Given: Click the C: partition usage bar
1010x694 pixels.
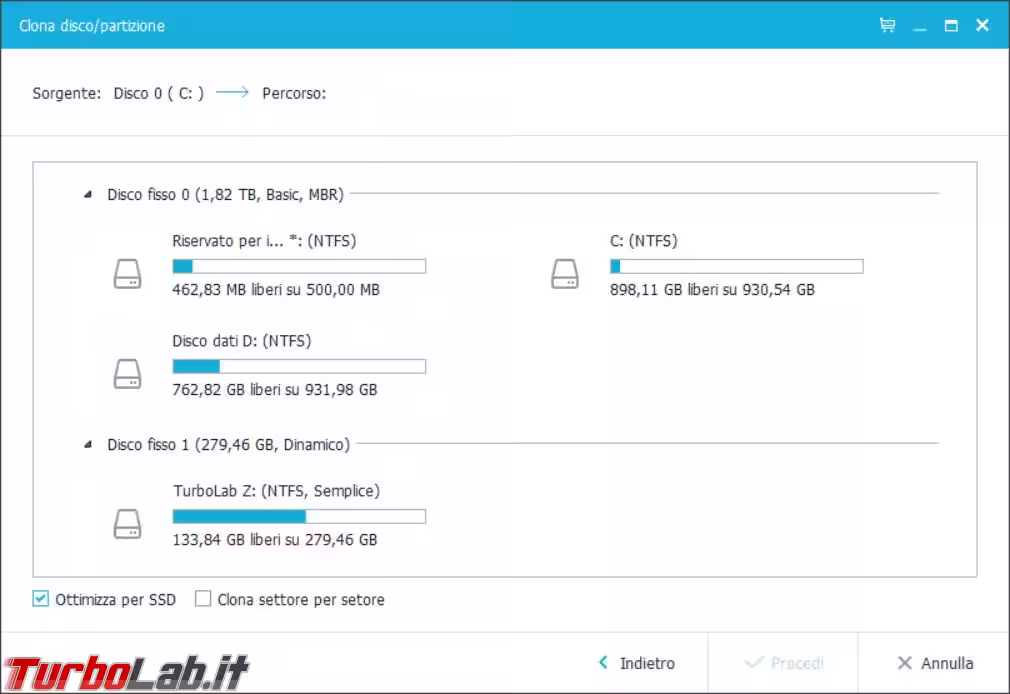Looking at the screenshot, I should tap(736, 266).
